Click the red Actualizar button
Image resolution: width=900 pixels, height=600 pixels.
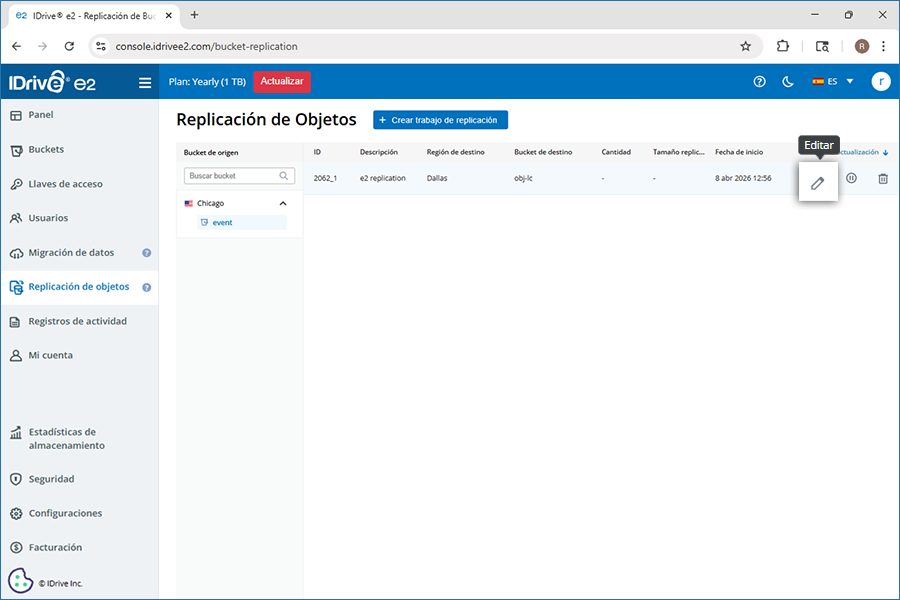click(282, 82)
